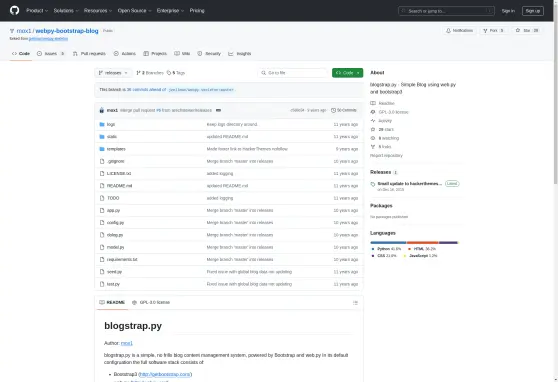Open the parent repository forked-from link
Viewport: 558px width, 382px height.
point(48,38)
